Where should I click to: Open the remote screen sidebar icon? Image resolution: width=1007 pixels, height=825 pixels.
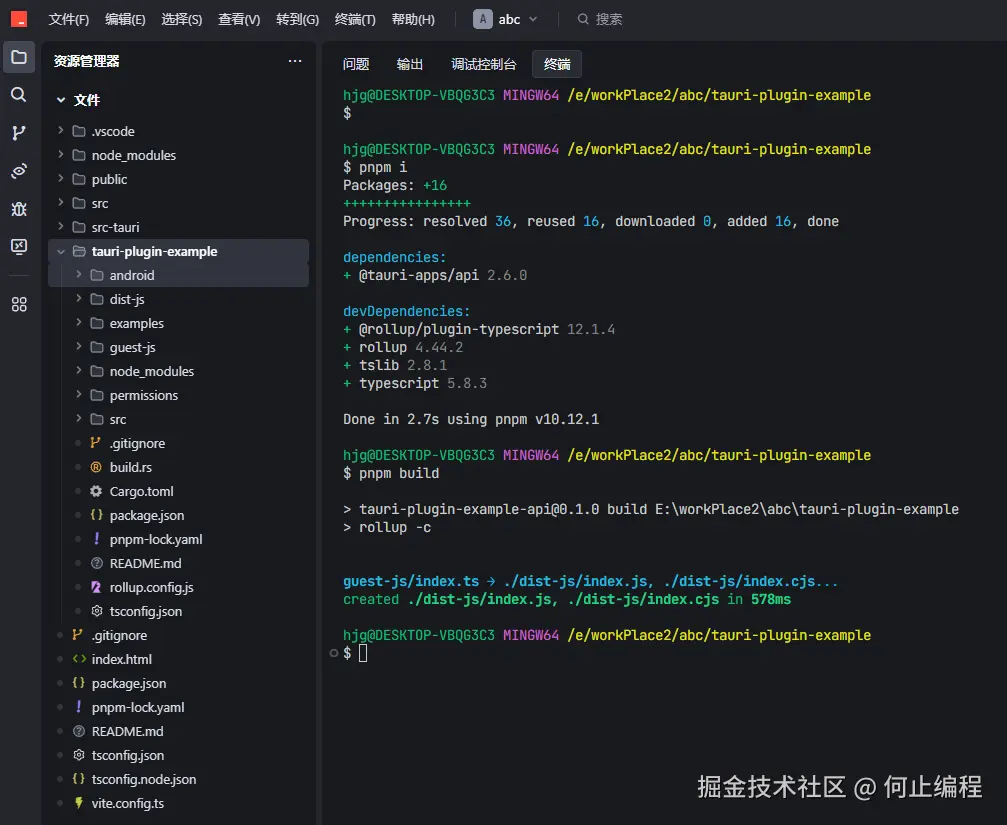pos(19,247)
